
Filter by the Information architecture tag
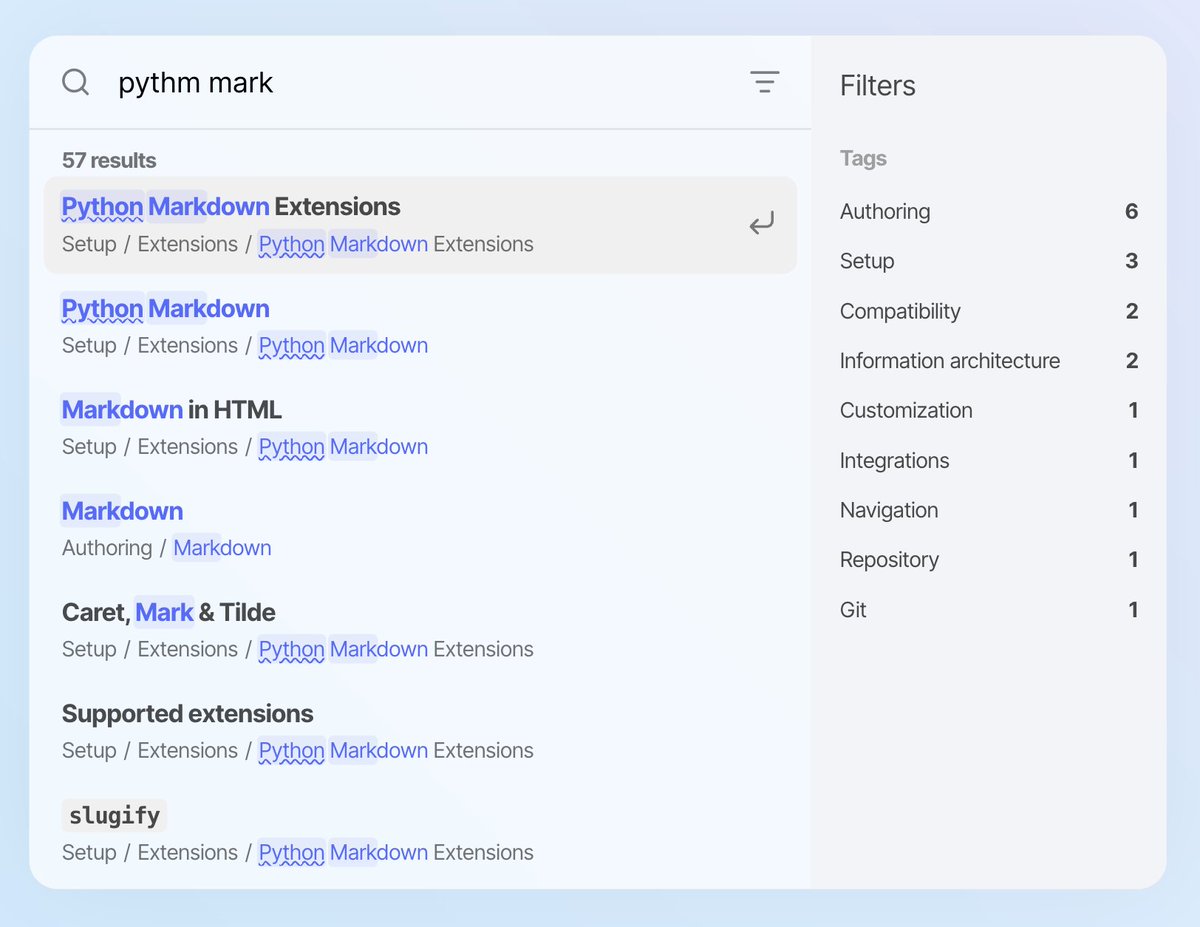point(989,361)
